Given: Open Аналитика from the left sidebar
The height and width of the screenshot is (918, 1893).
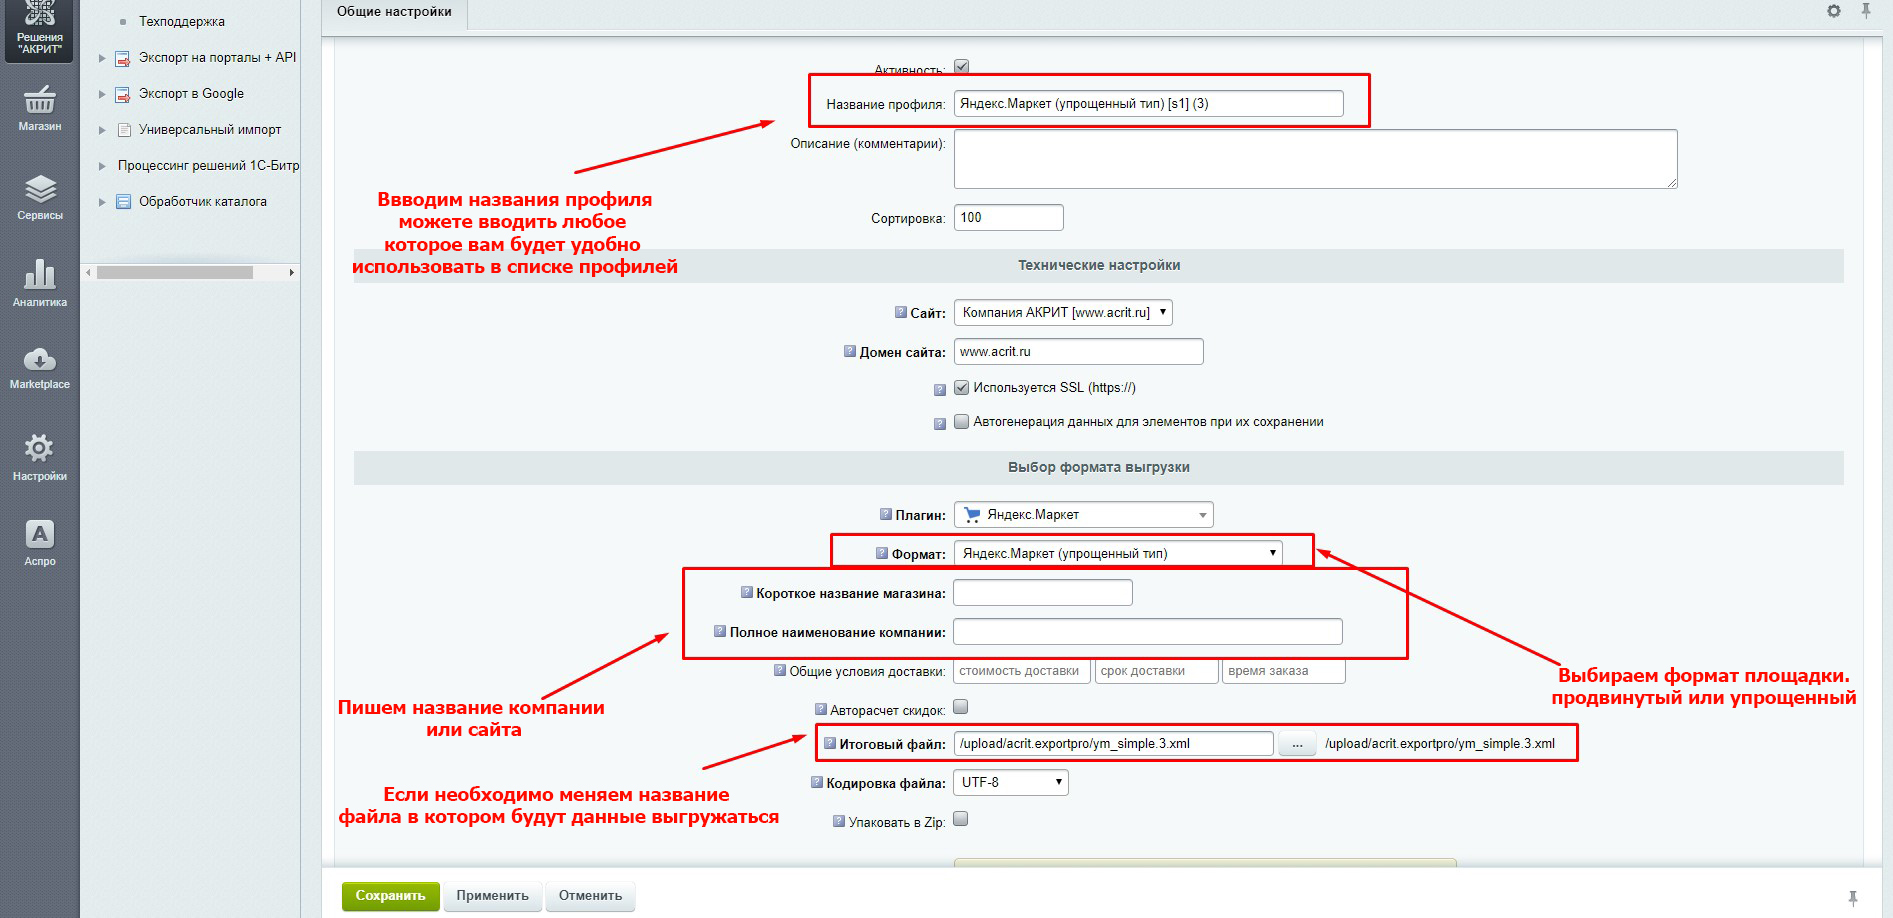Looking at the screenshot, I should pyautogui.click(x=39, y=283).
